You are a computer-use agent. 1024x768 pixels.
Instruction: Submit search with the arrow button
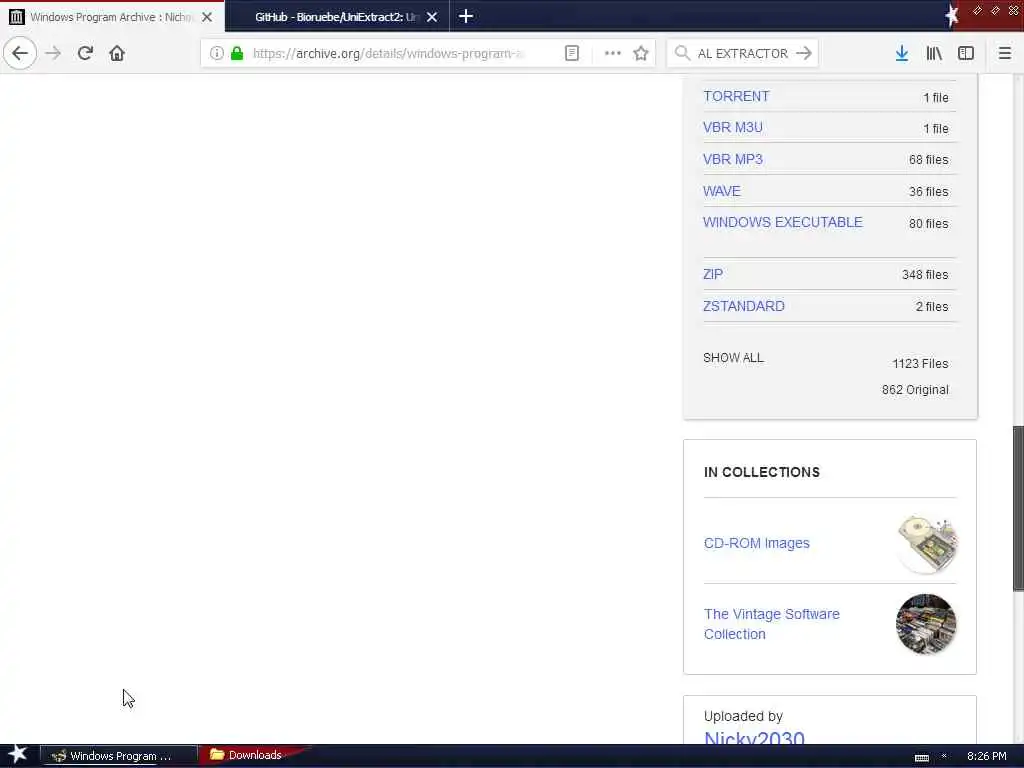pyautogui.click(x=804, y=53)
